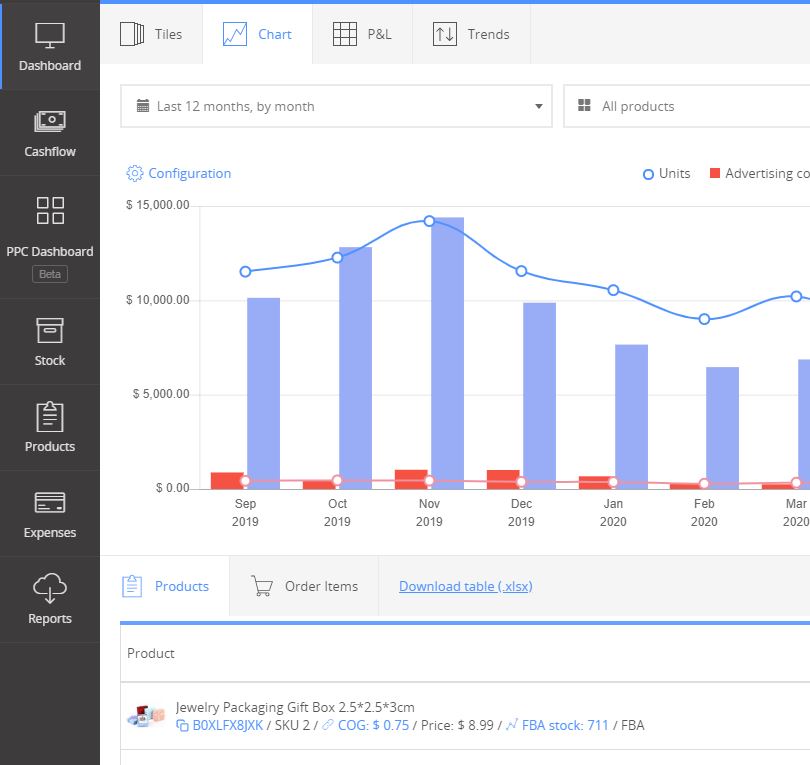
Task: Go to the Stock box icon
Action: (50, 331)
